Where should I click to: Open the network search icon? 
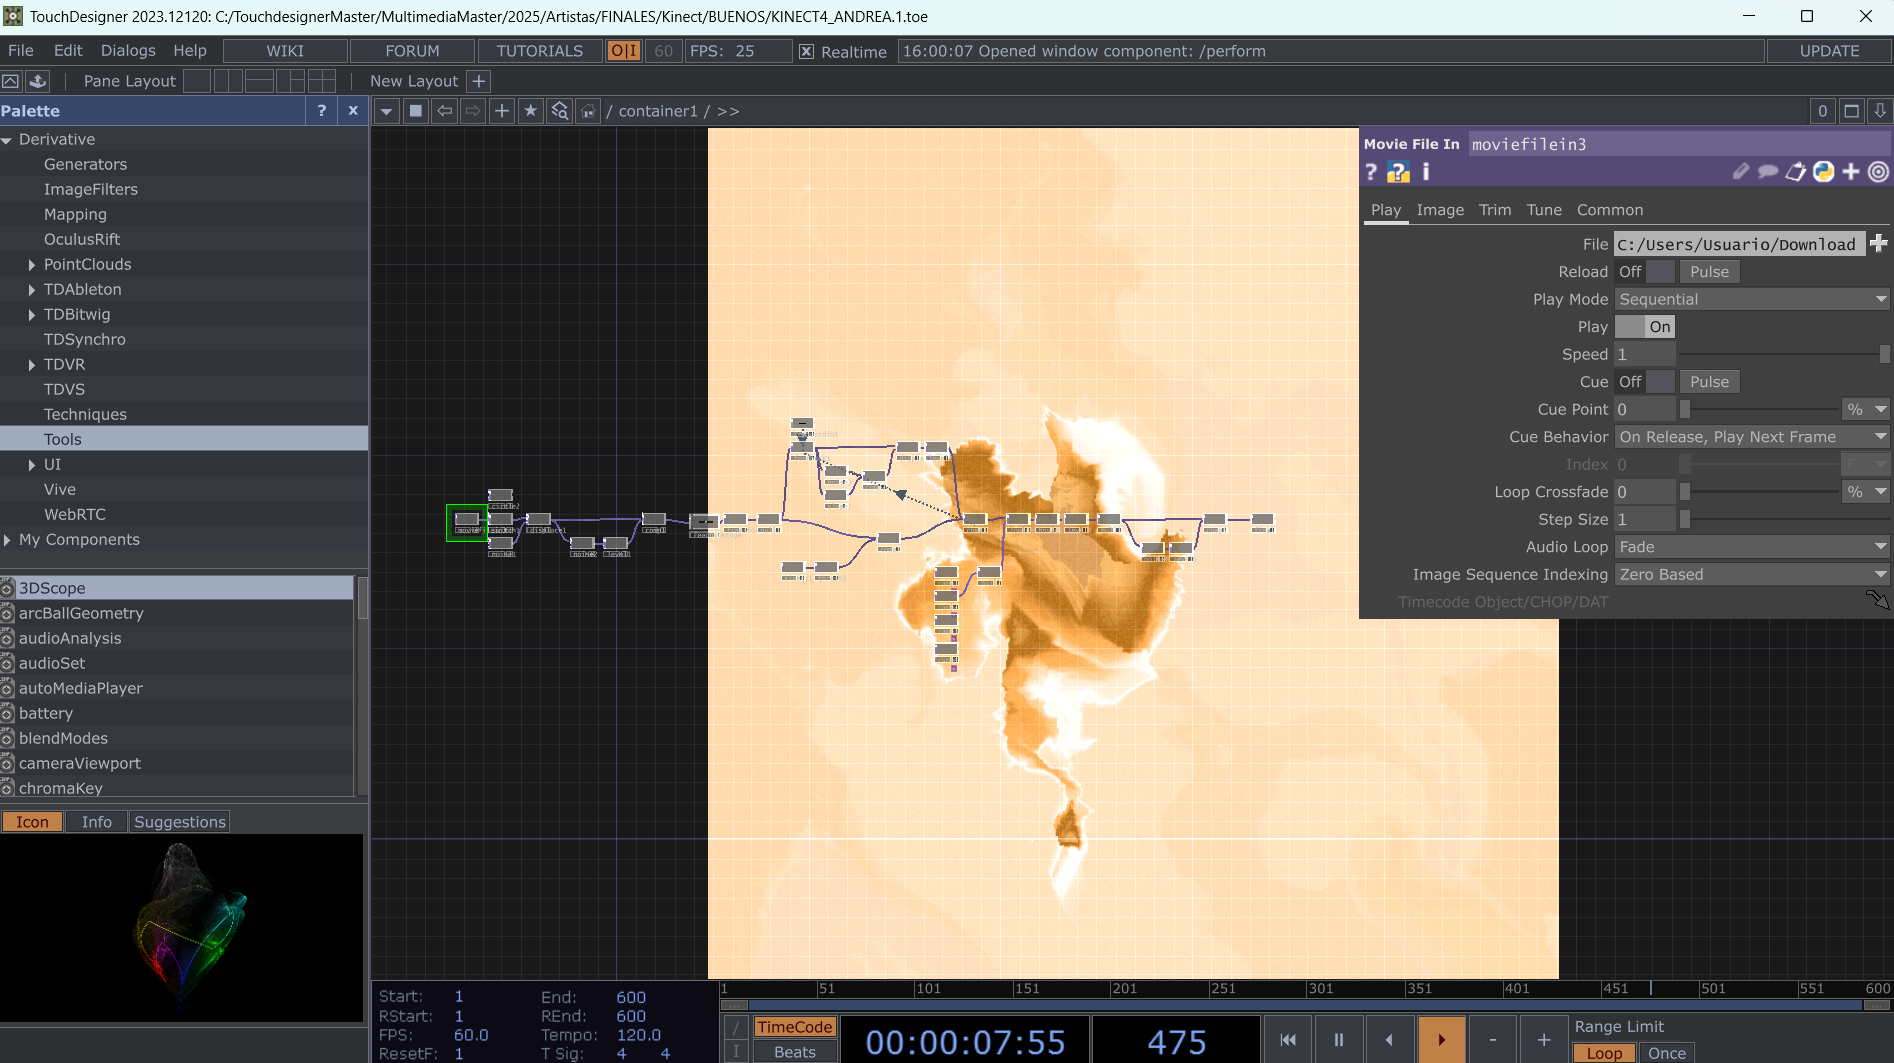coord(560,111)
